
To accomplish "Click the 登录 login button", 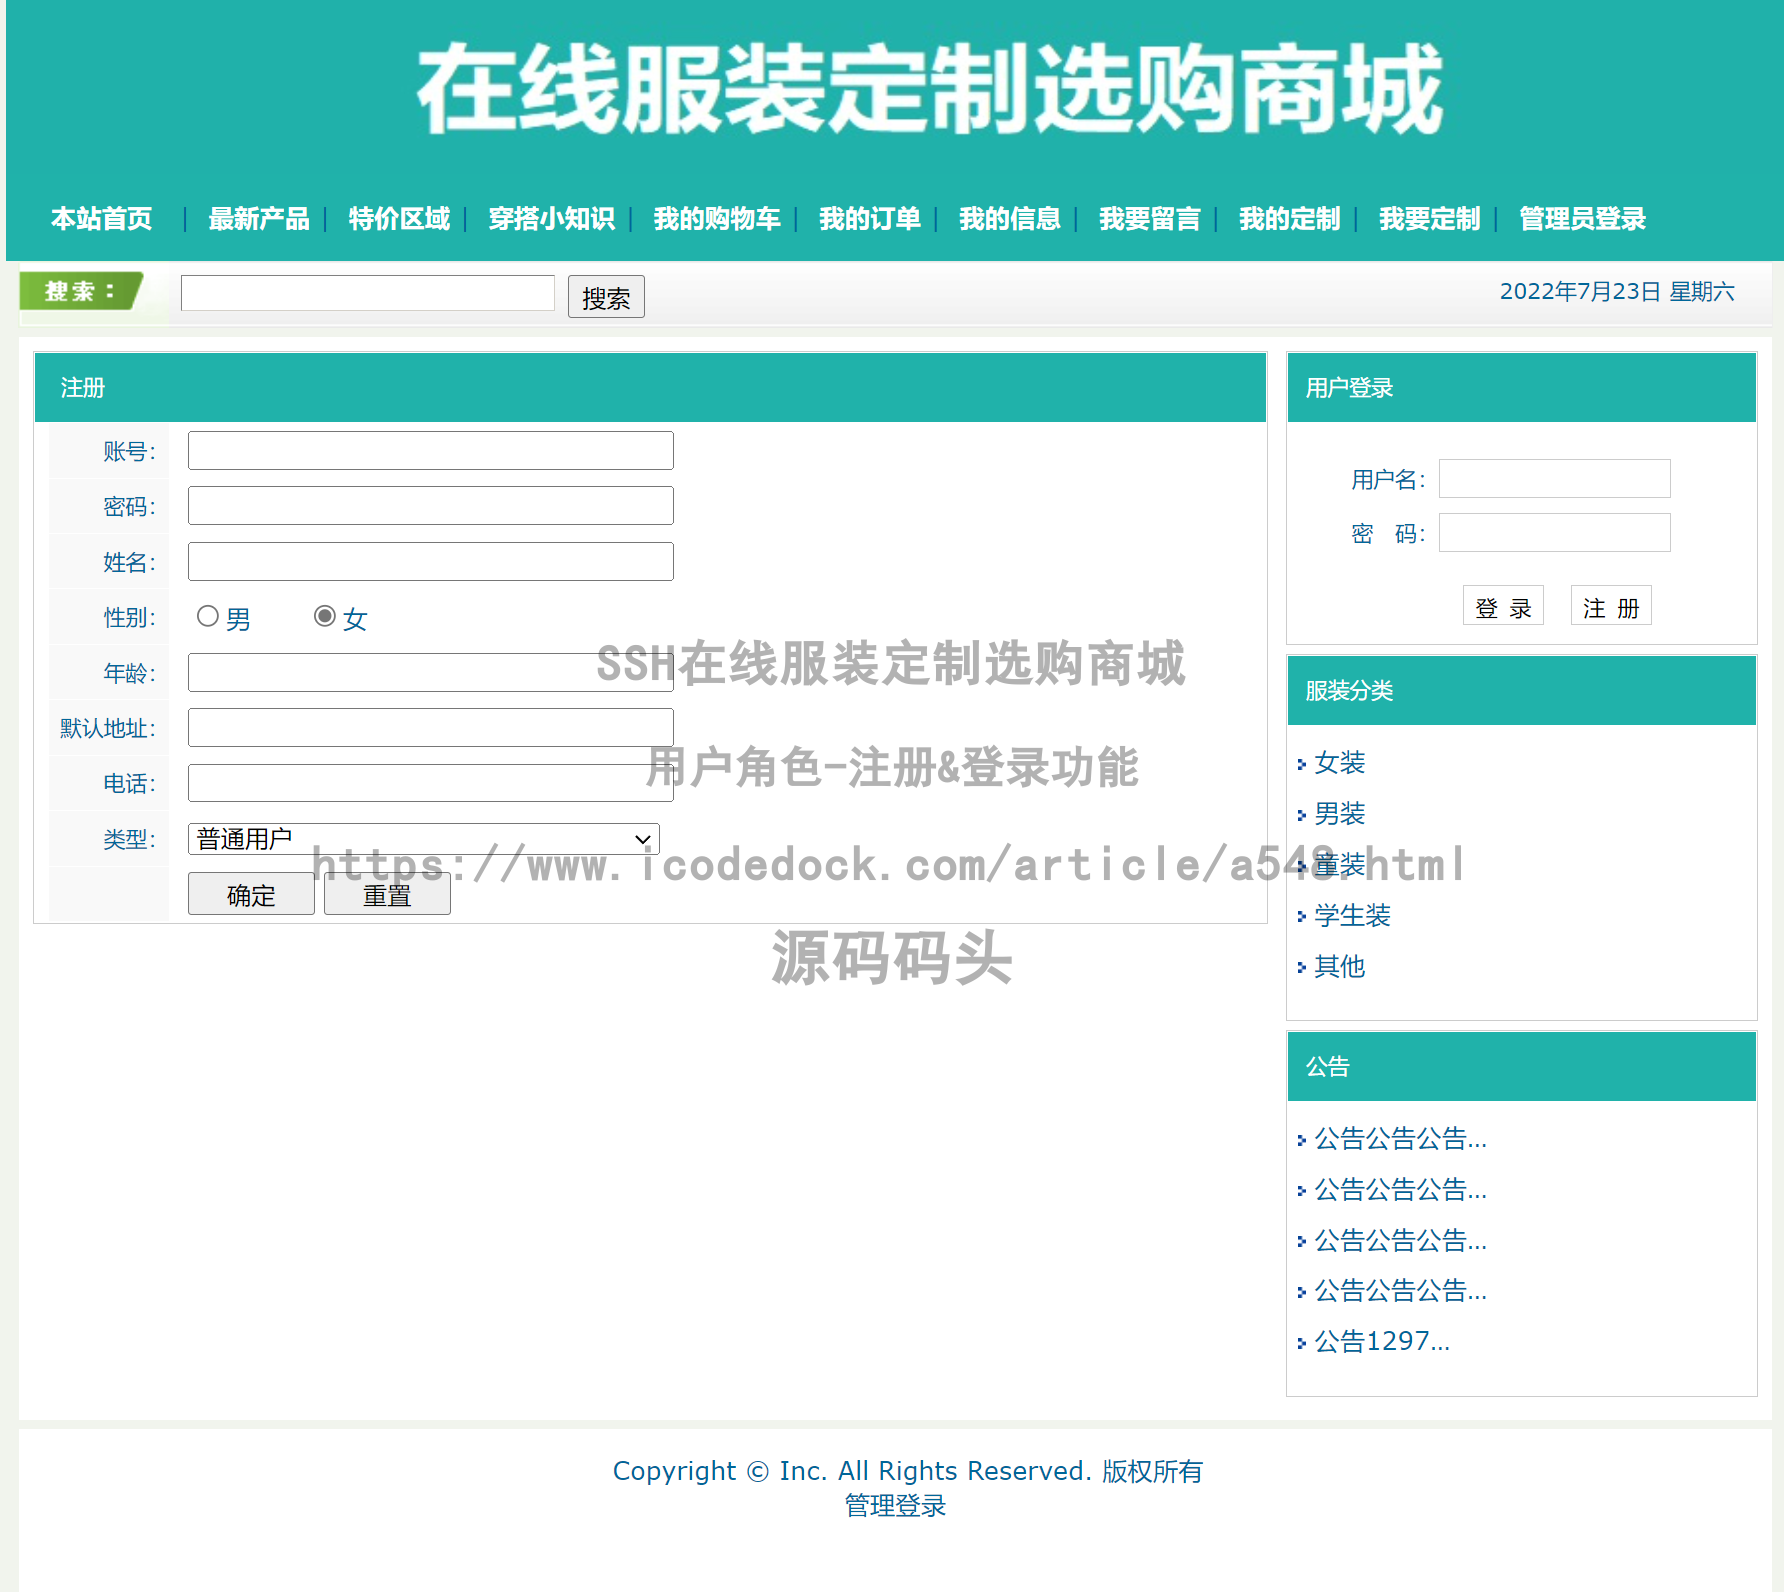I will coord(1503,605).
